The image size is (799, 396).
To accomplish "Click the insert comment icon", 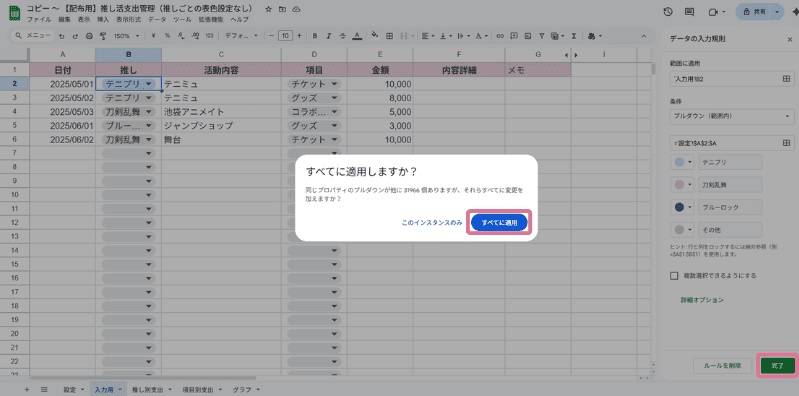I will (x=514, y=36).
